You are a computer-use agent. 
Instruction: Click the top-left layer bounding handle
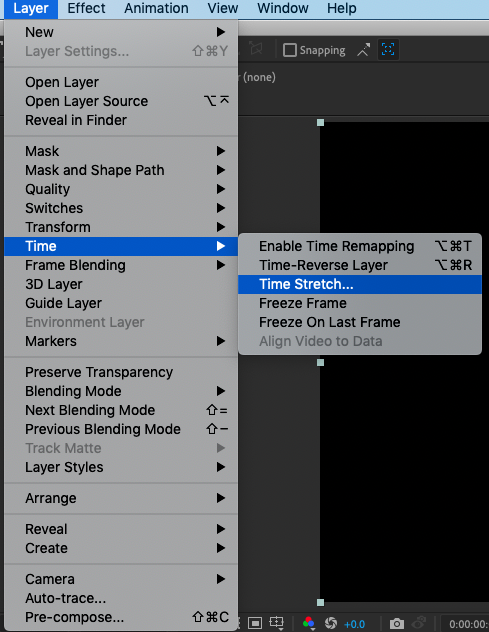pos(320,123)
